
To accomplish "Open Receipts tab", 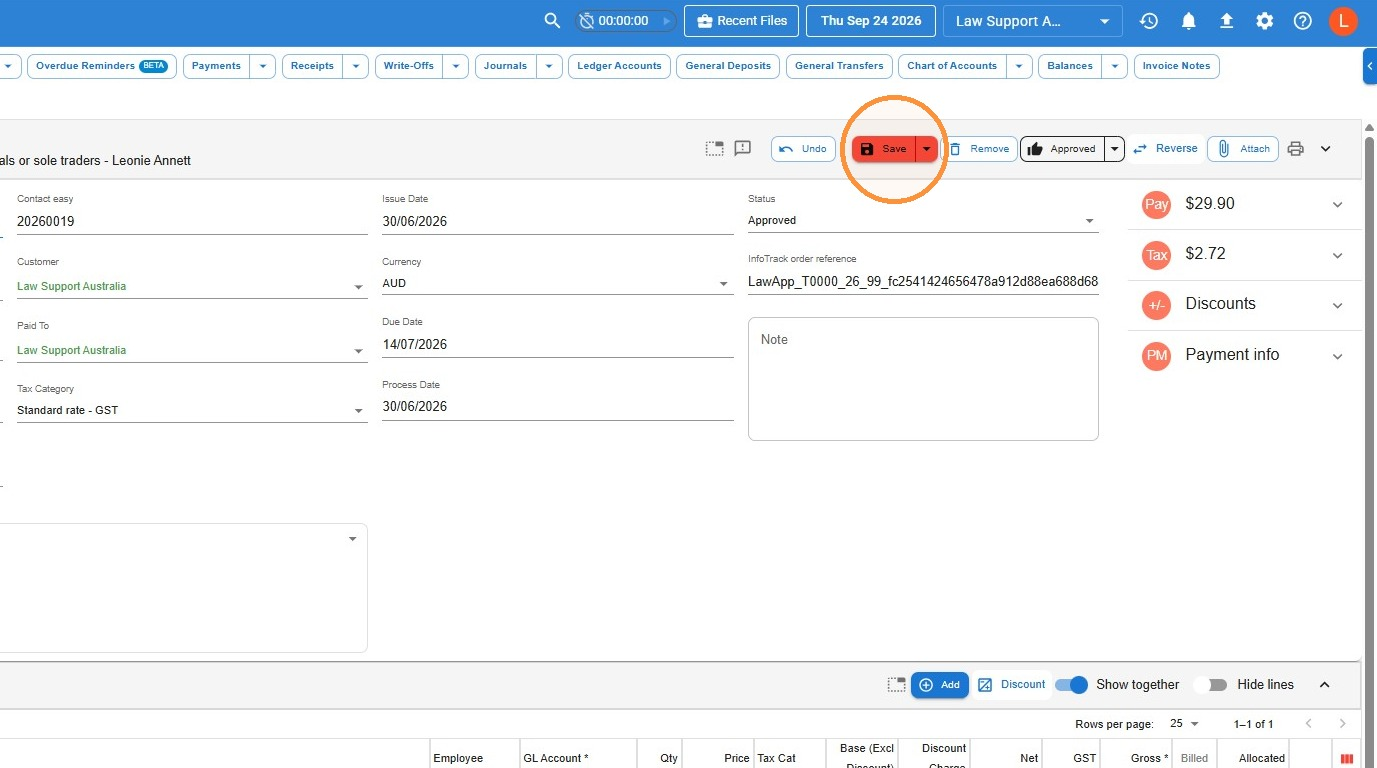I will [312, 66].
